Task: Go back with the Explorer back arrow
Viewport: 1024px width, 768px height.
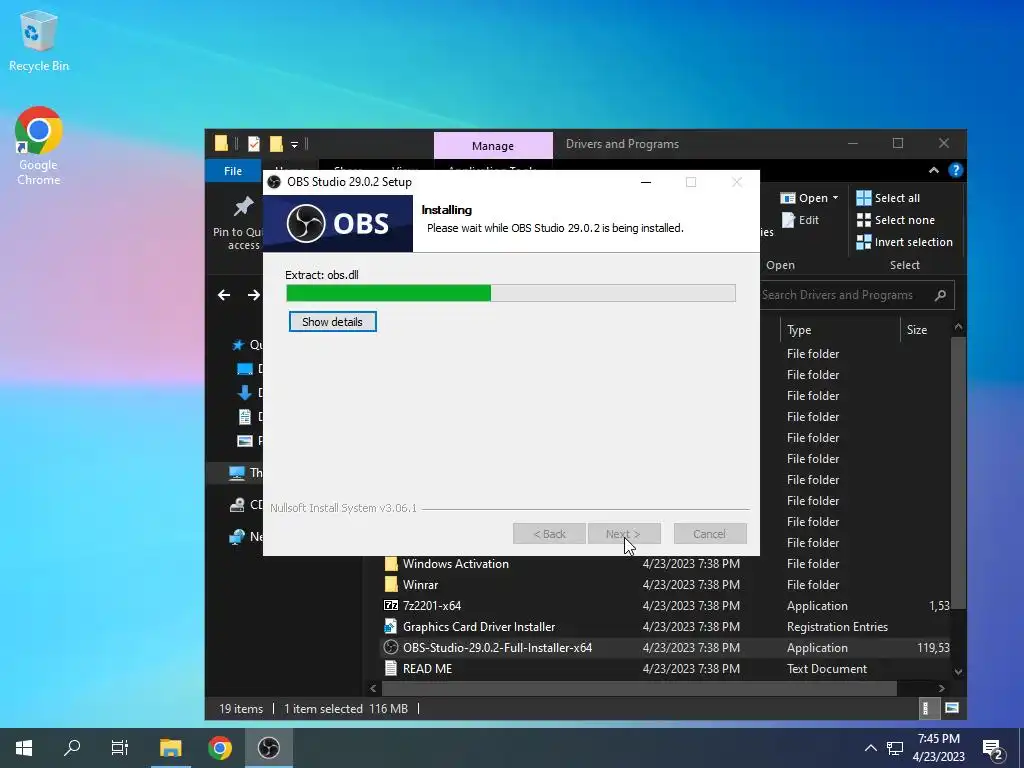Action: (x=224, y=295)
